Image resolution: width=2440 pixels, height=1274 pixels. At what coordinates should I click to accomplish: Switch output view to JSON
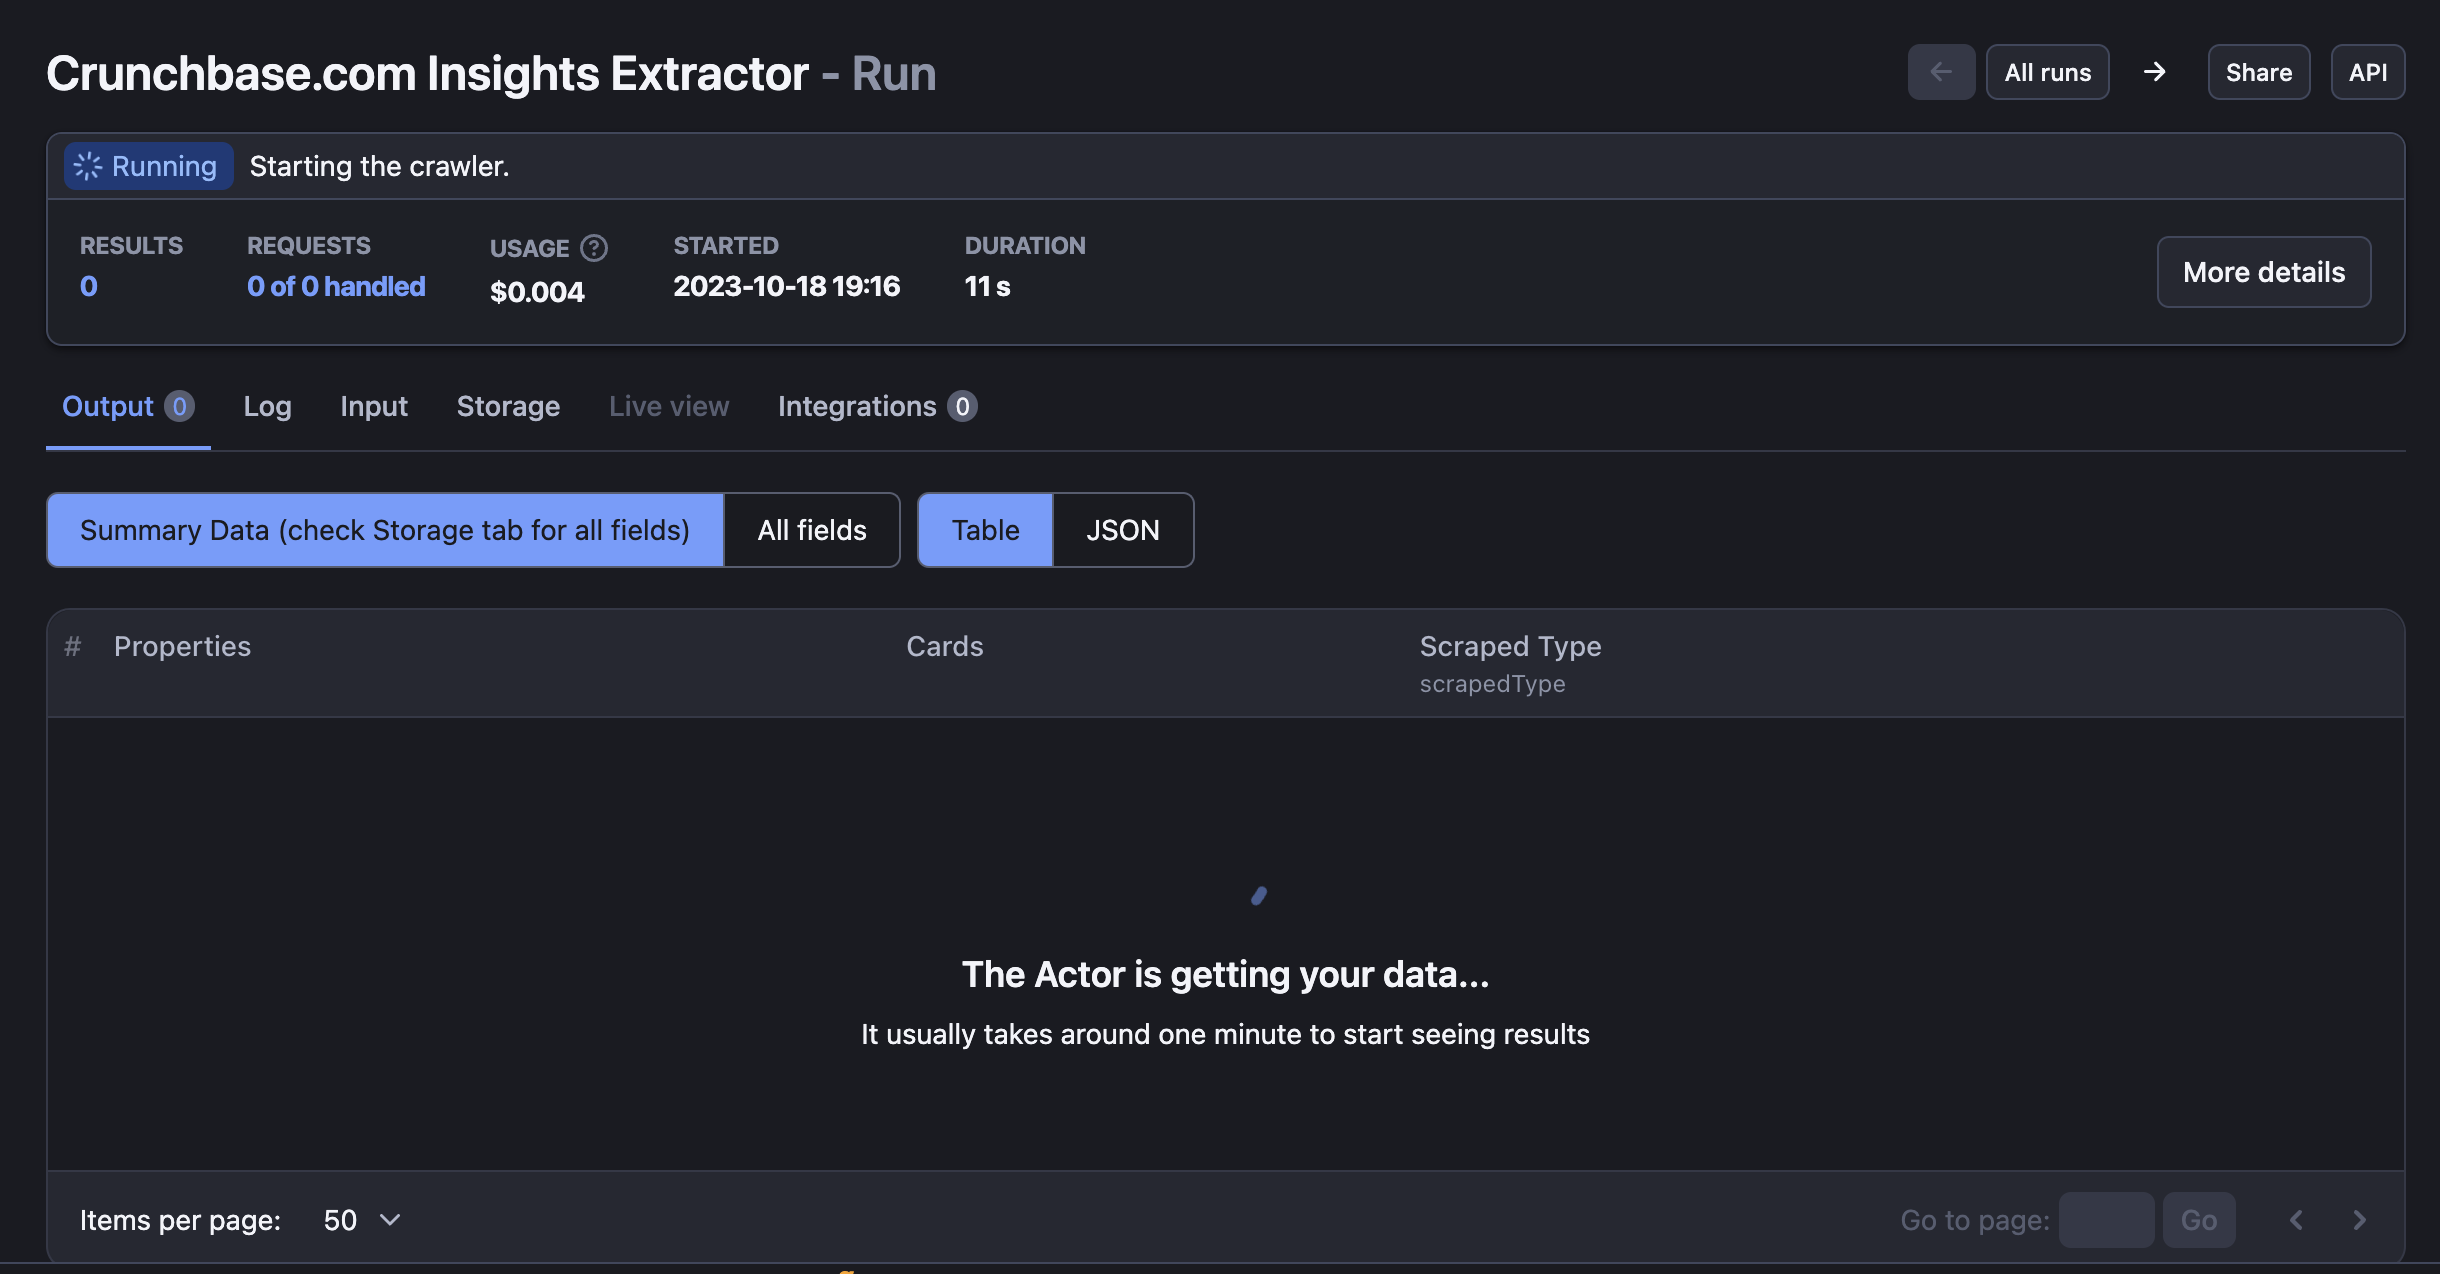[1122, 530]
